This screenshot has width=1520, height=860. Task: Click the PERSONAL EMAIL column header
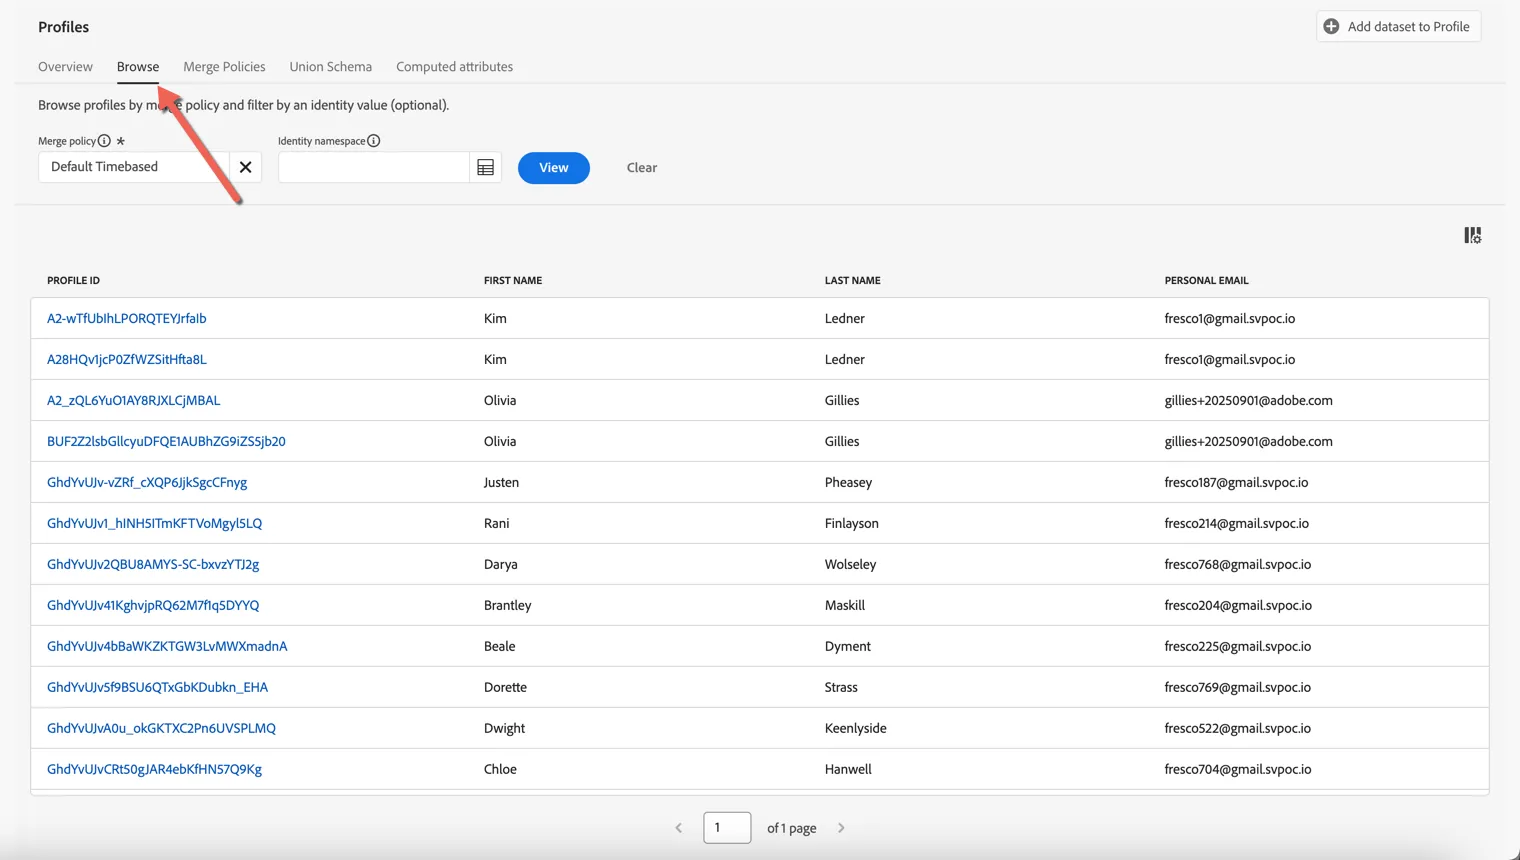point(1207,281)
